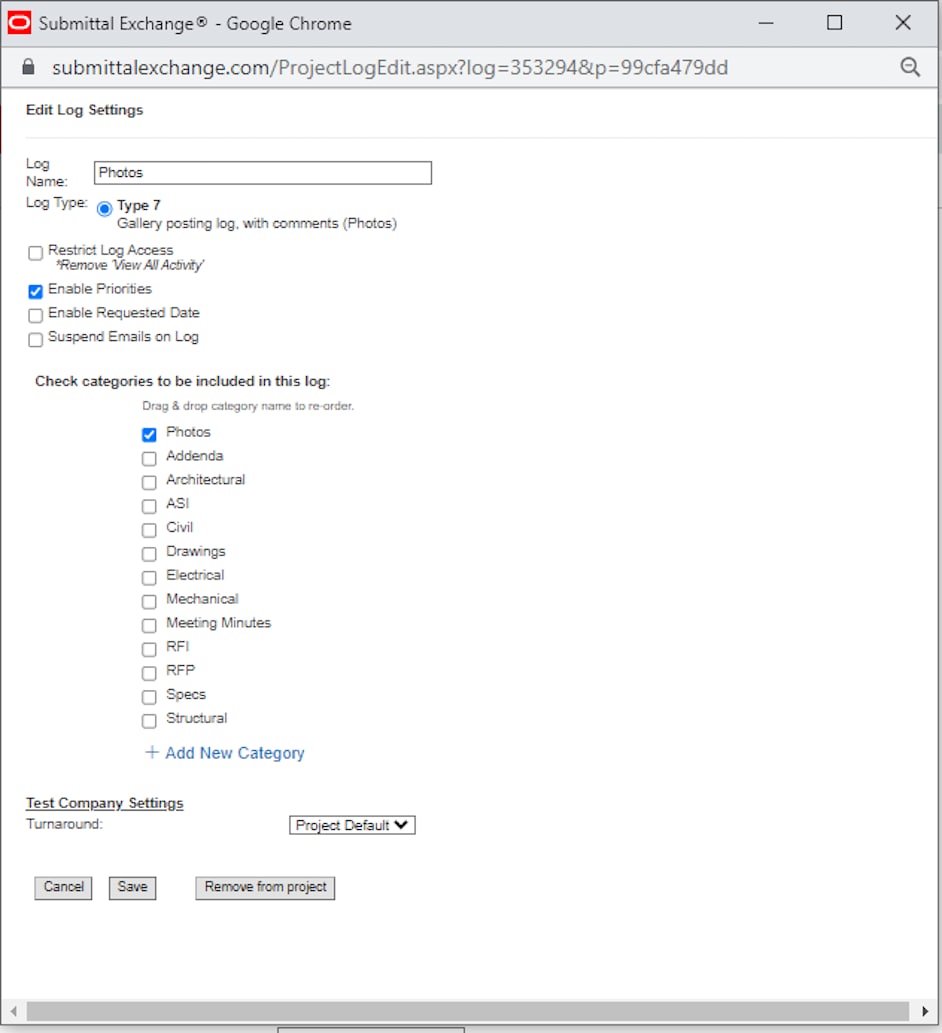Save the log settings
The width and height of the screenshot is (942, 1033).
point(132,887)
